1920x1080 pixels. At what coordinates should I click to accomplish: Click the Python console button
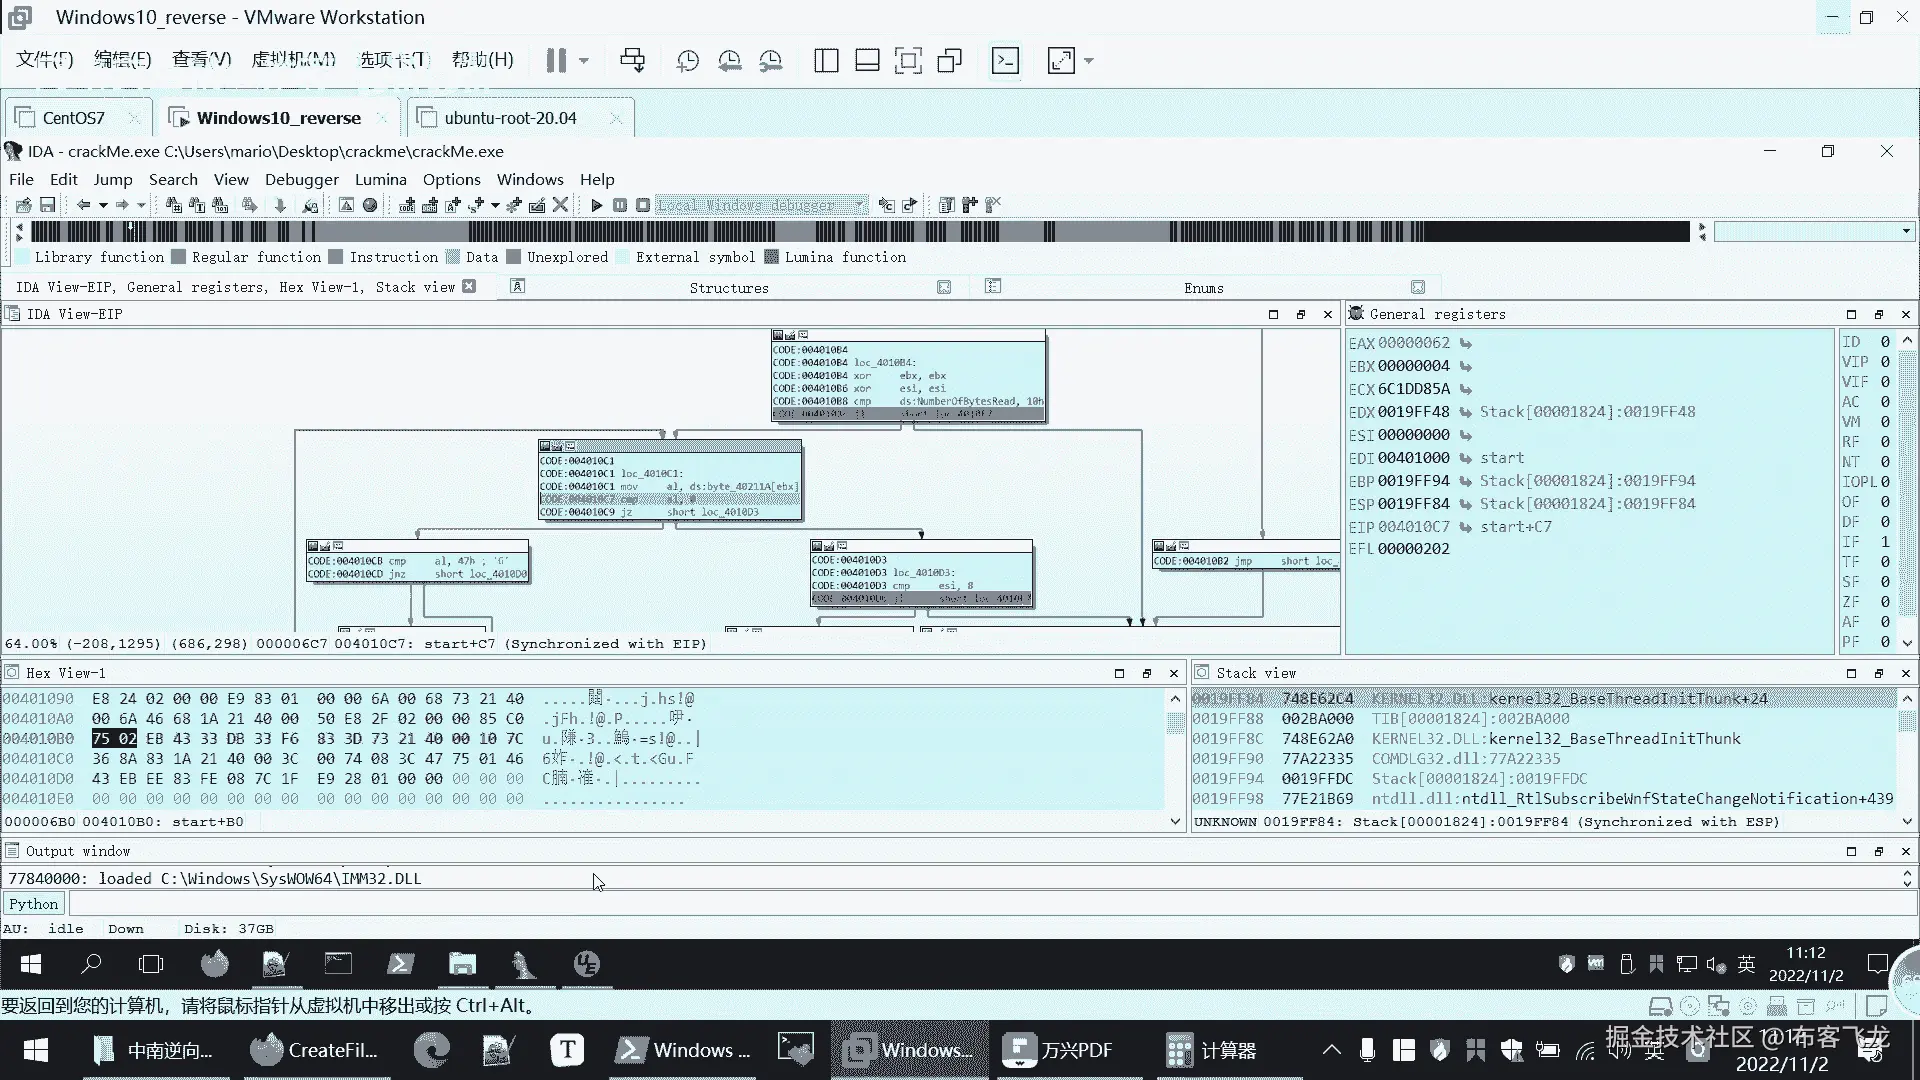coord(34,904)
